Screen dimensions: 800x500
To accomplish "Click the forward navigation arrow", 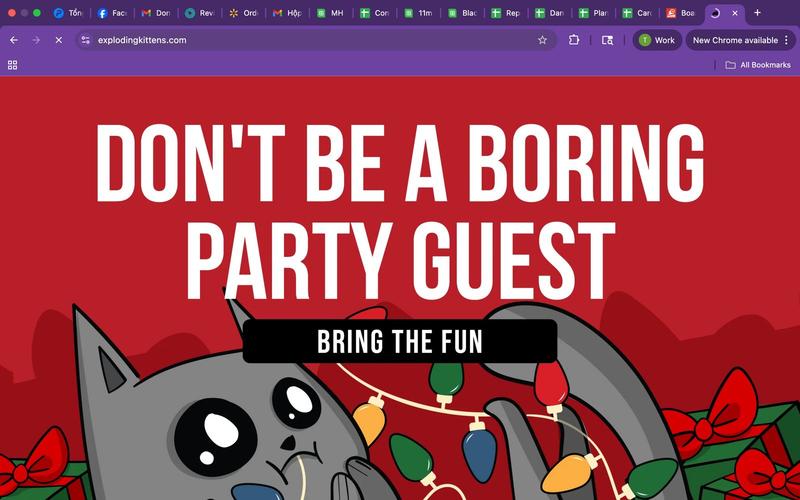I will (36, 40).
